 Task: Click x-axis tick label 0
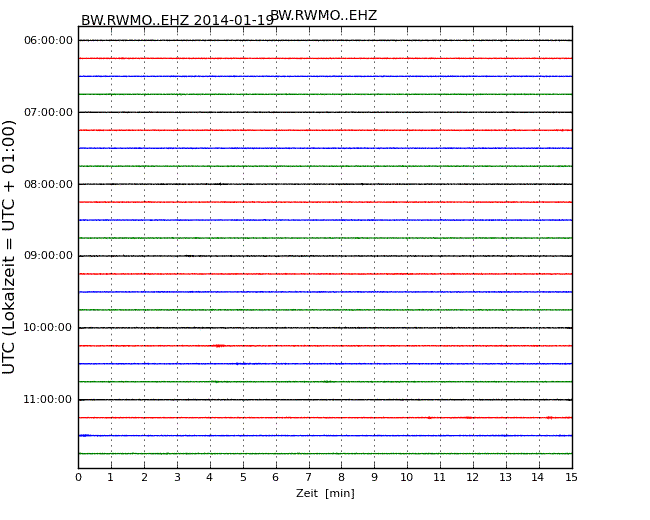click(x=78, y=478)
